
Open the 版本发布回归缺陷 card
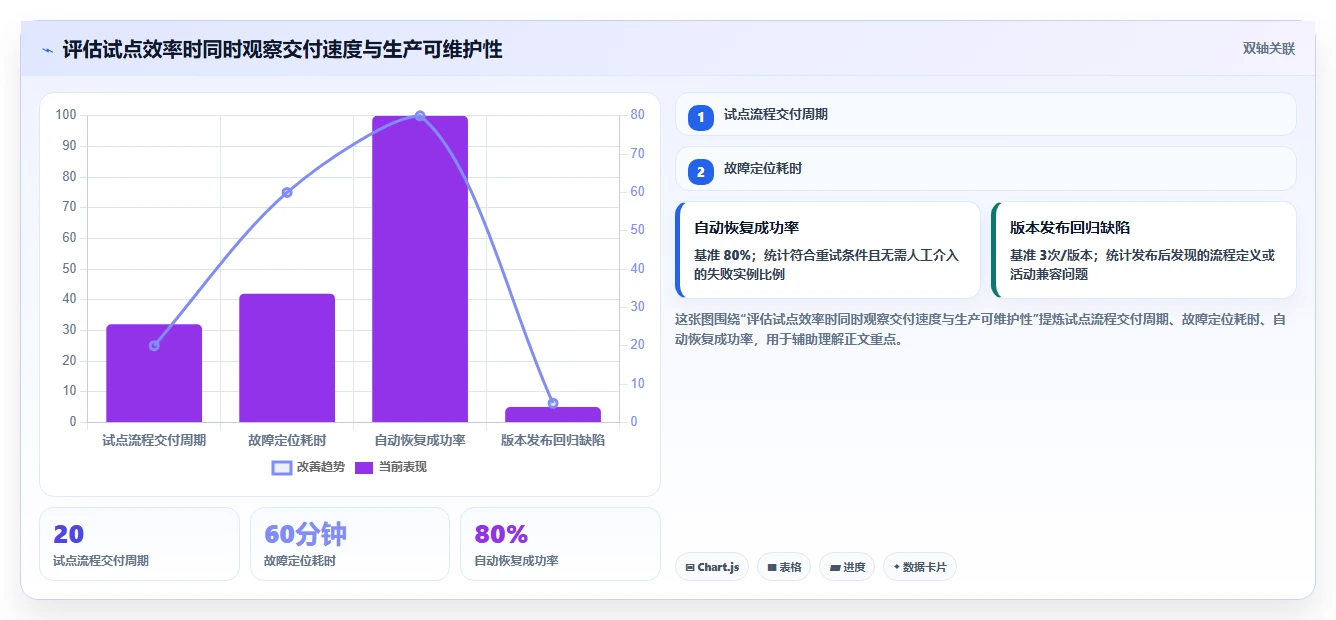click(x=1144, y=250)
